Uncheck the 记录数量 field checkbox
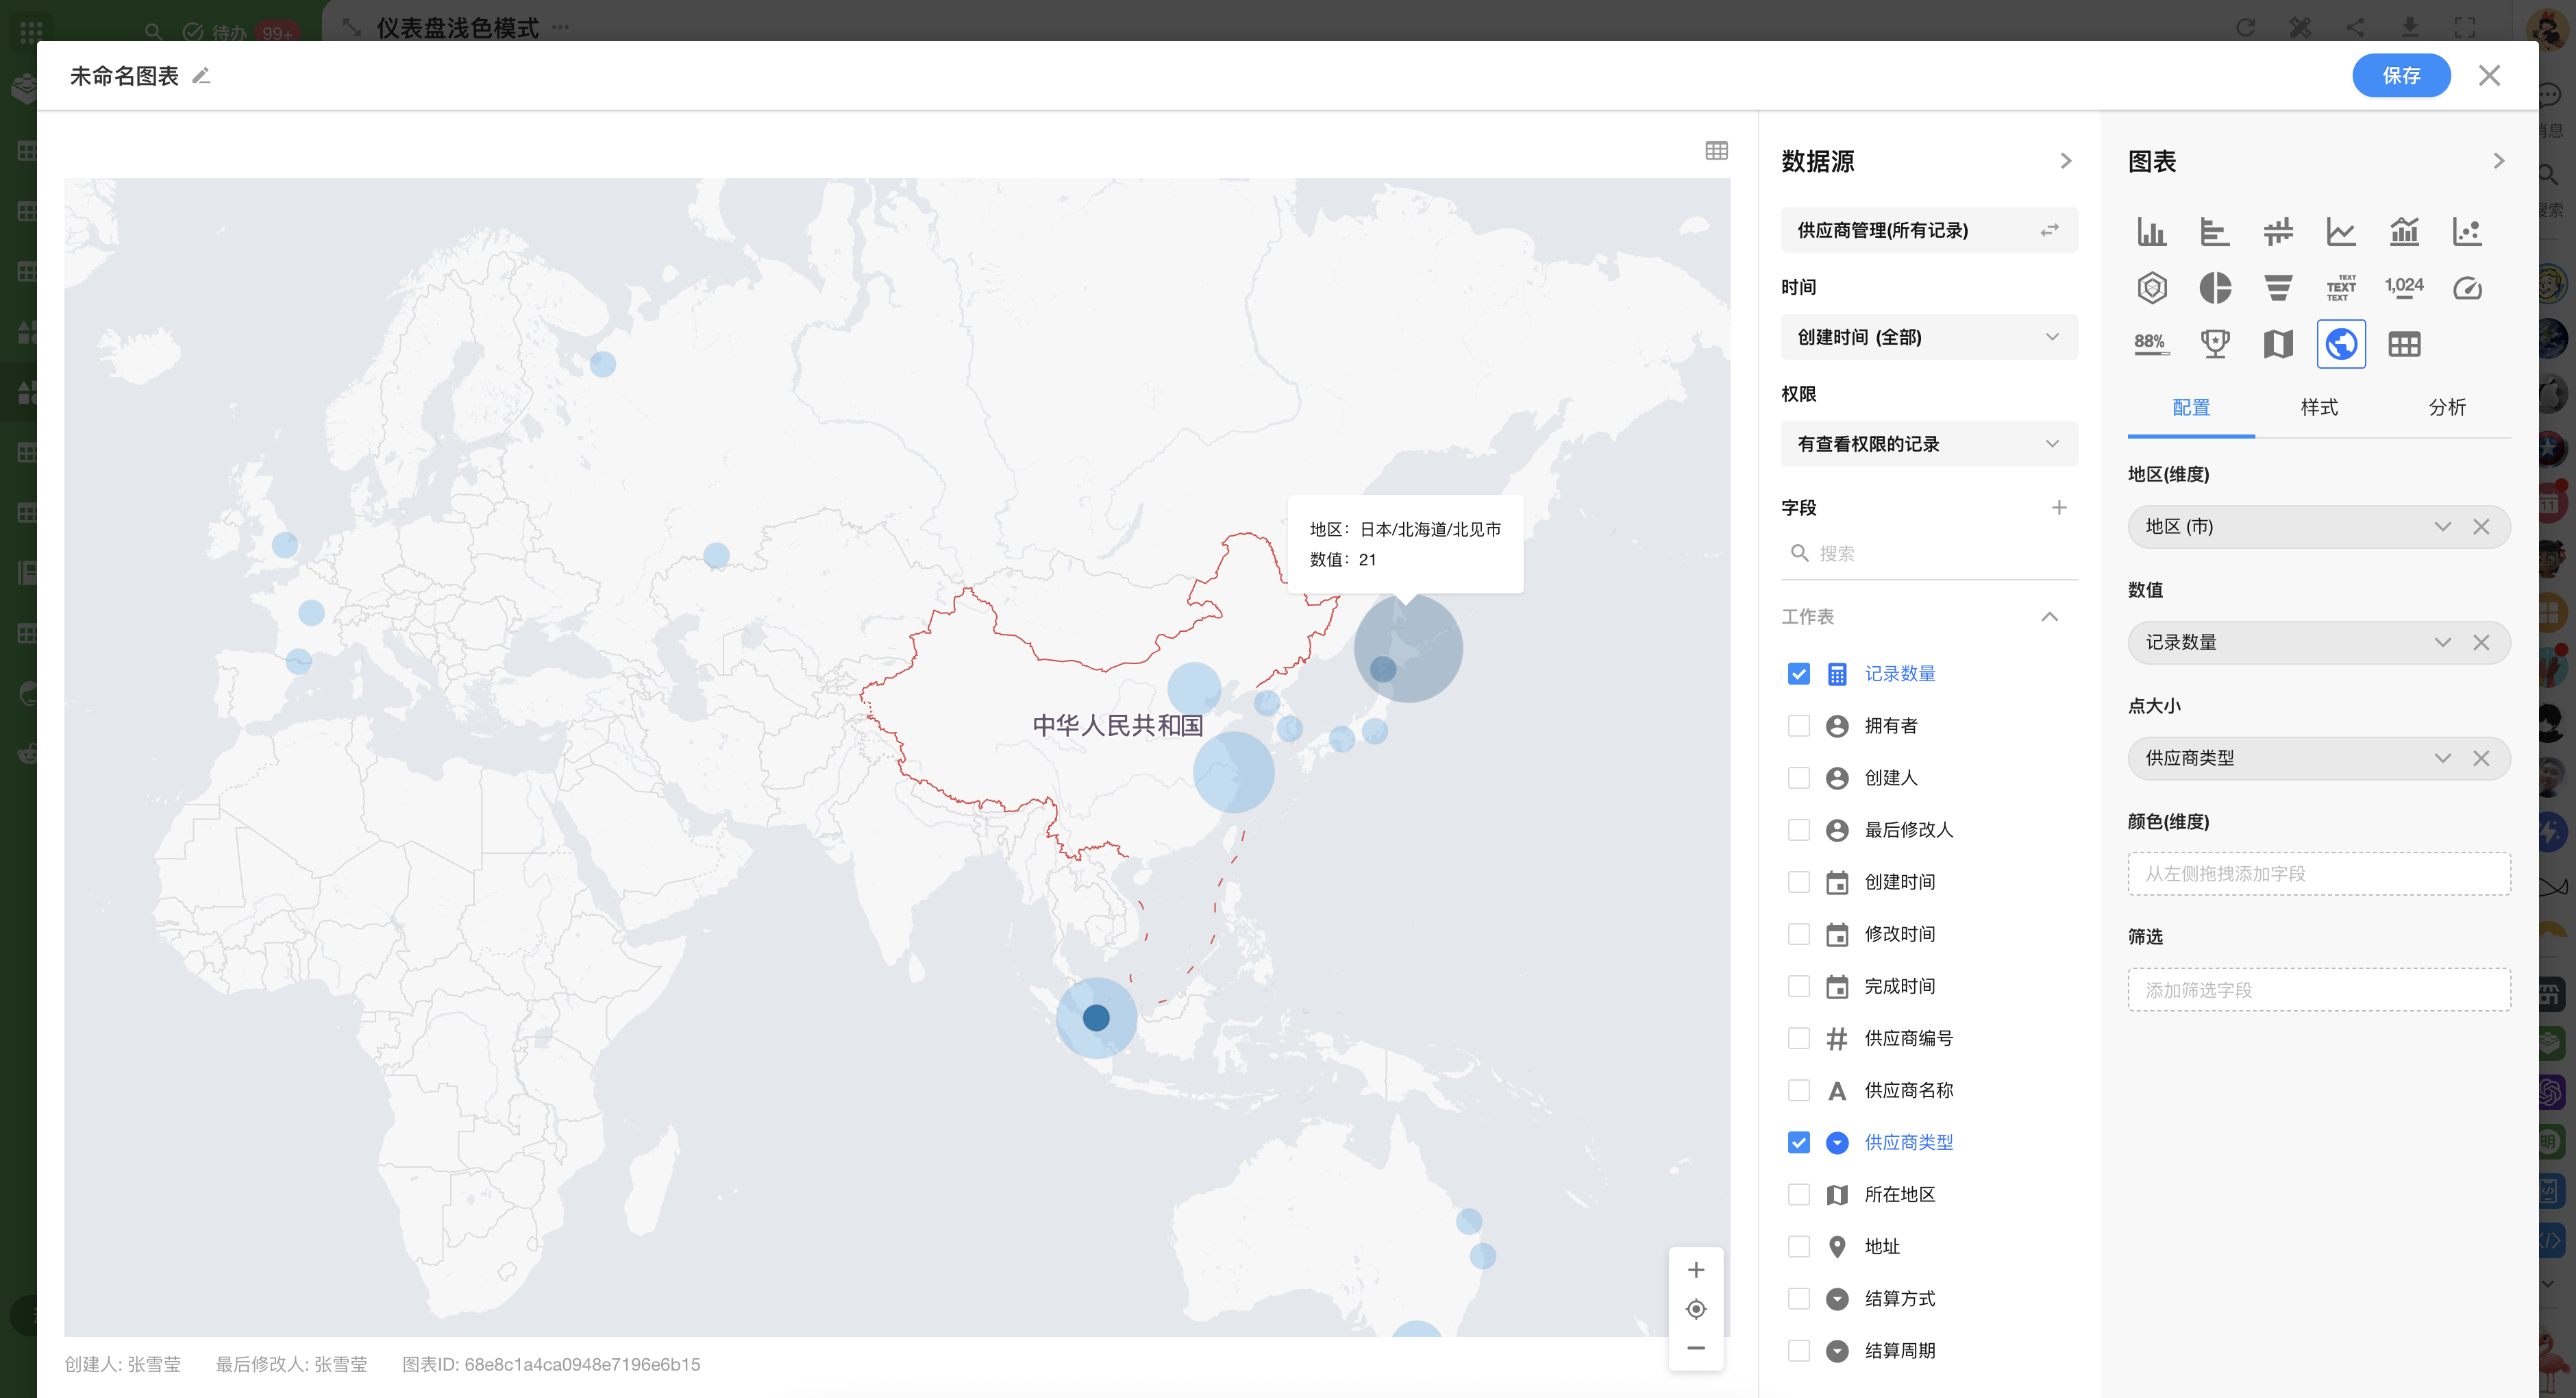This screenshot has width=2576, height=1398. [1798, 674]
